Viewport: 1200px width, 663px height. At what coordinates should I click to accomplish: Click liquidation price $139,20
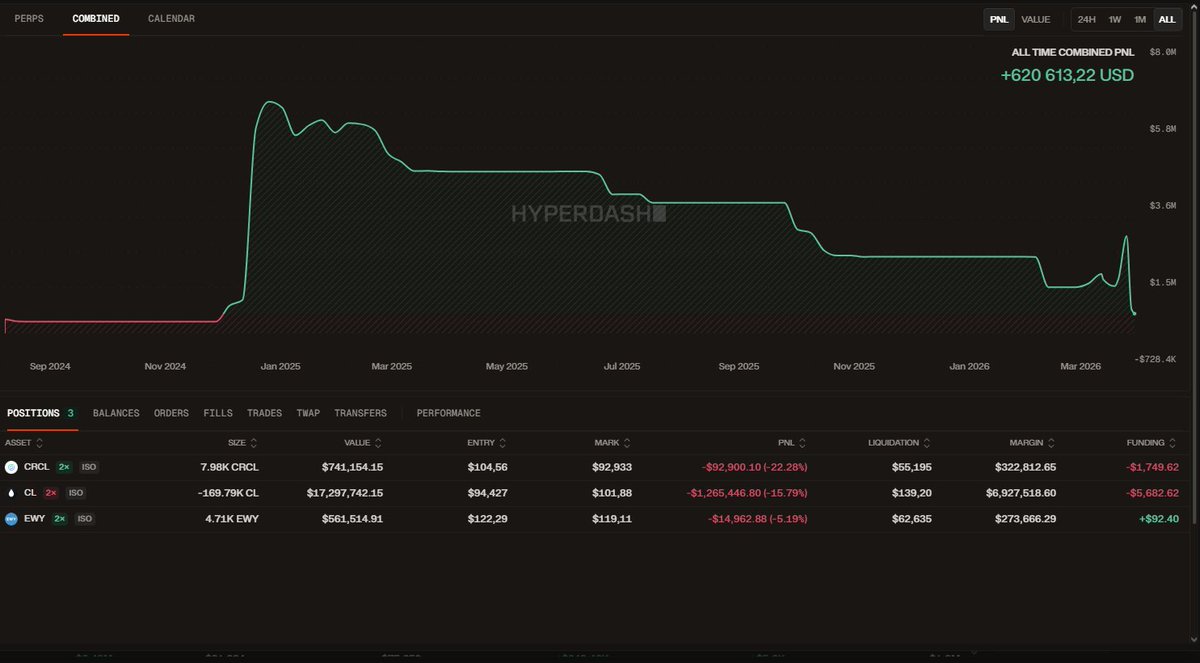click(x=913, y=493)
